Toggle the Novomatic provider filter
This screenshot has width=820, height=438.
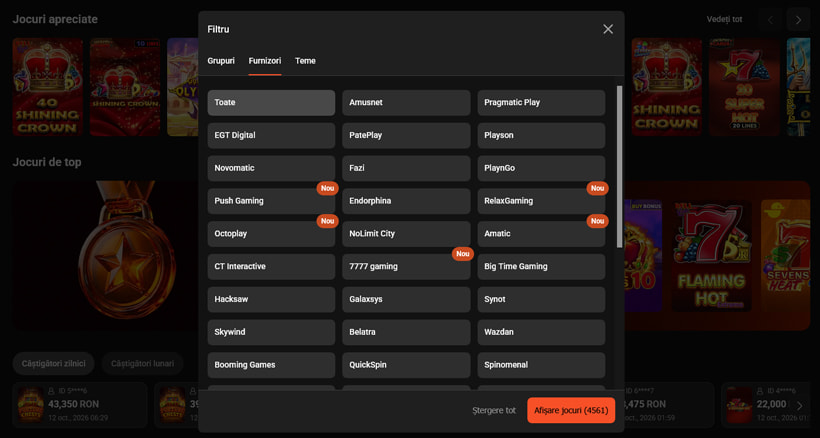coord(271,168)
